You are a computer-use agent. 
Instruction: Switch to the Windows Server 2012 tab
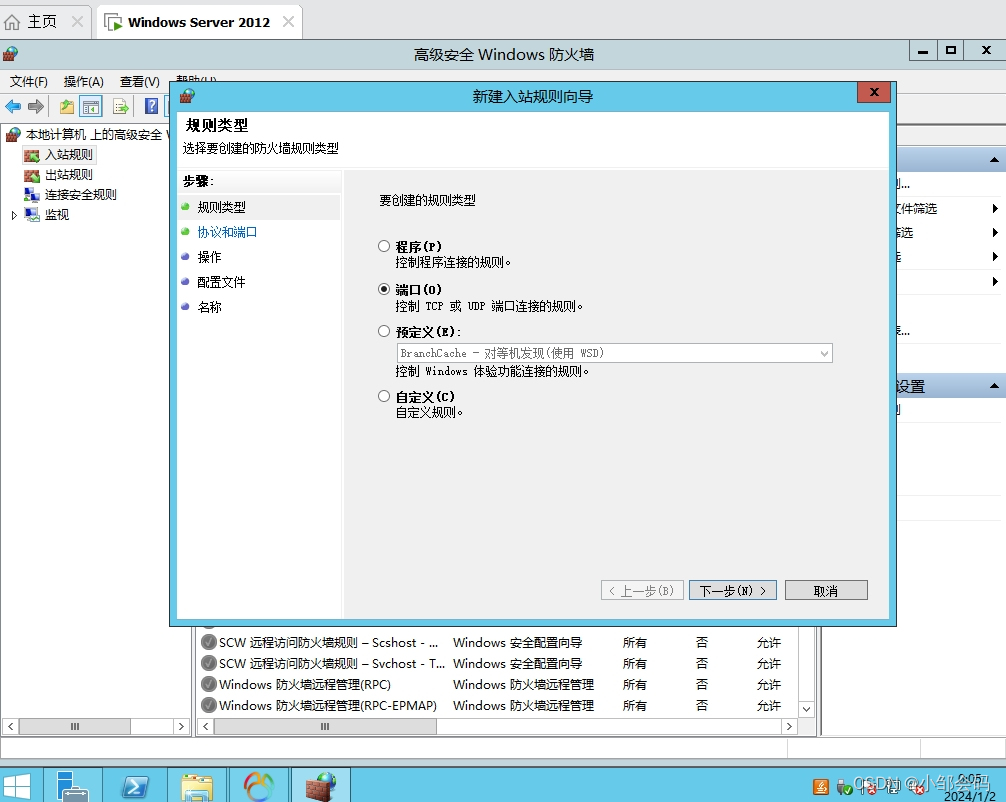click(199, 22)
